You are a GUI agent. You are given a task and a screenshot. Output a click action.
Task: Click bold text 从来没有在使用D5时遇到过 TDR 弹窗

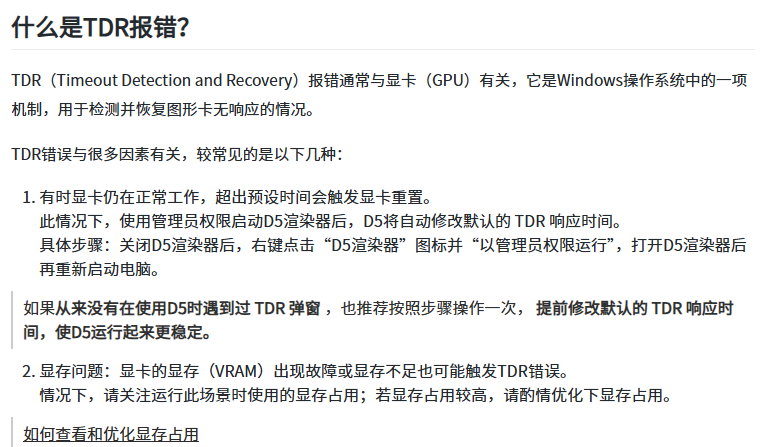pos(188,308)
